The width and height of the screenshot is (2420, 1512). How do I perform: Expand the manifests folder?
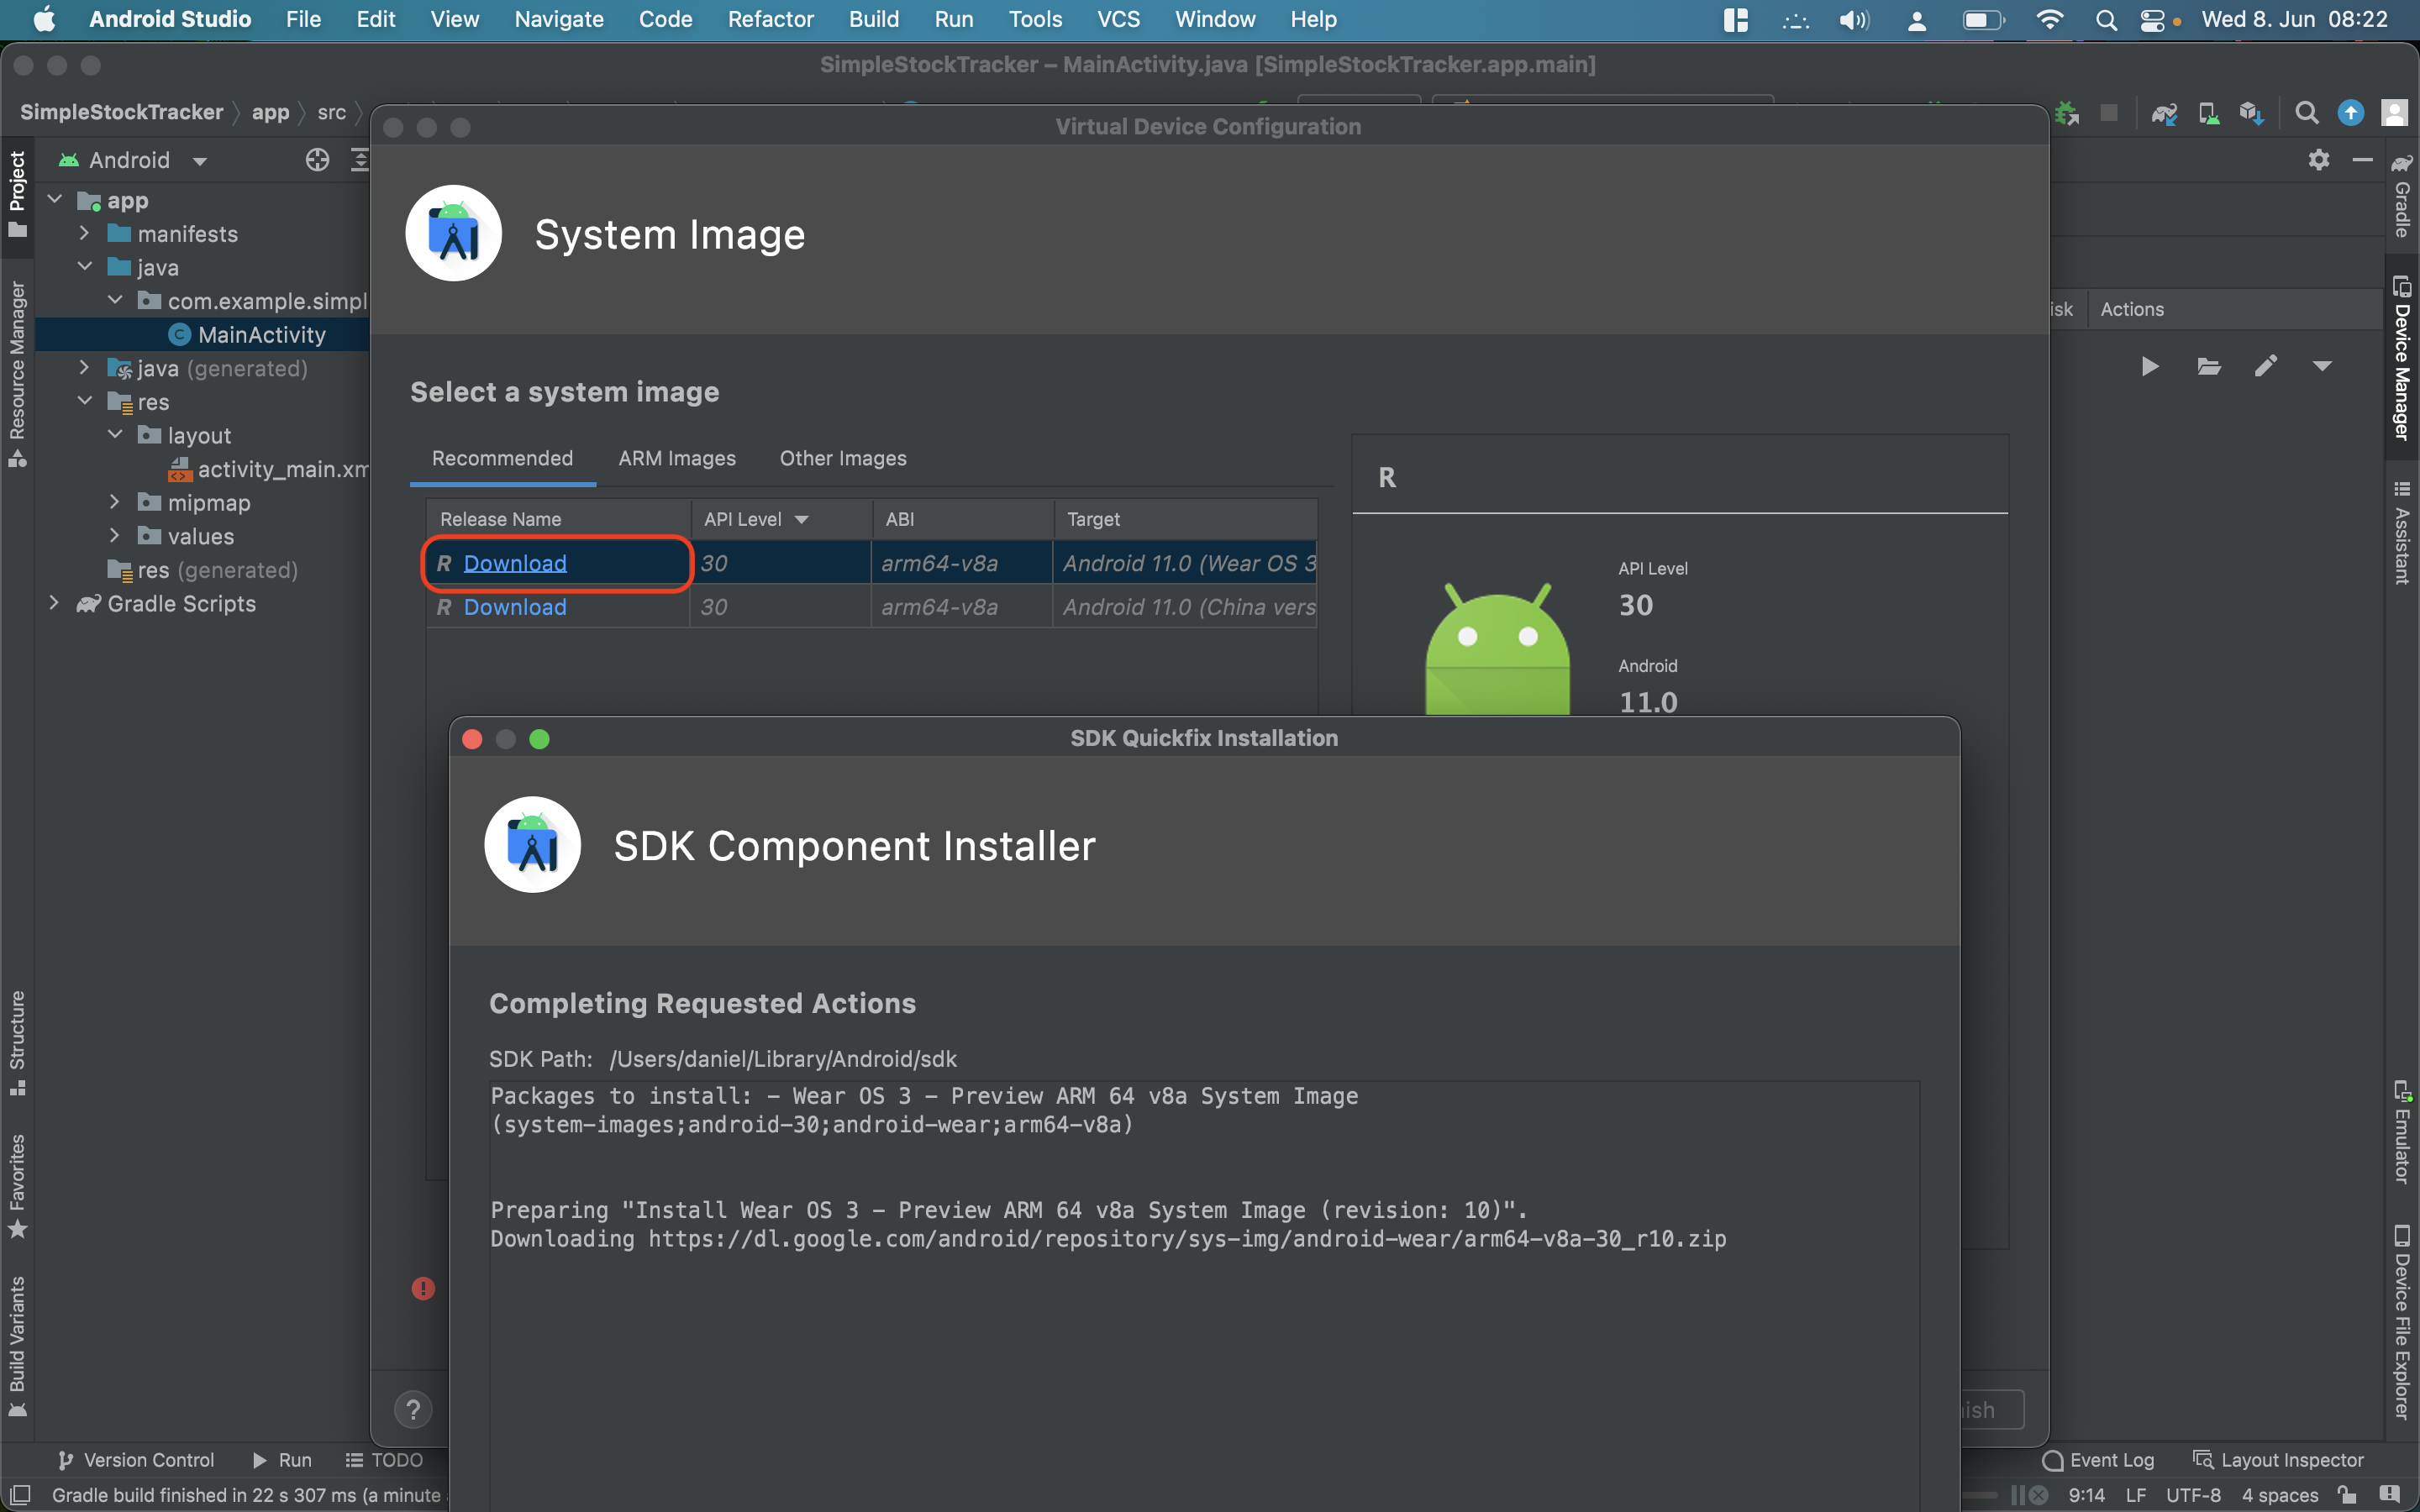(85, 234)
